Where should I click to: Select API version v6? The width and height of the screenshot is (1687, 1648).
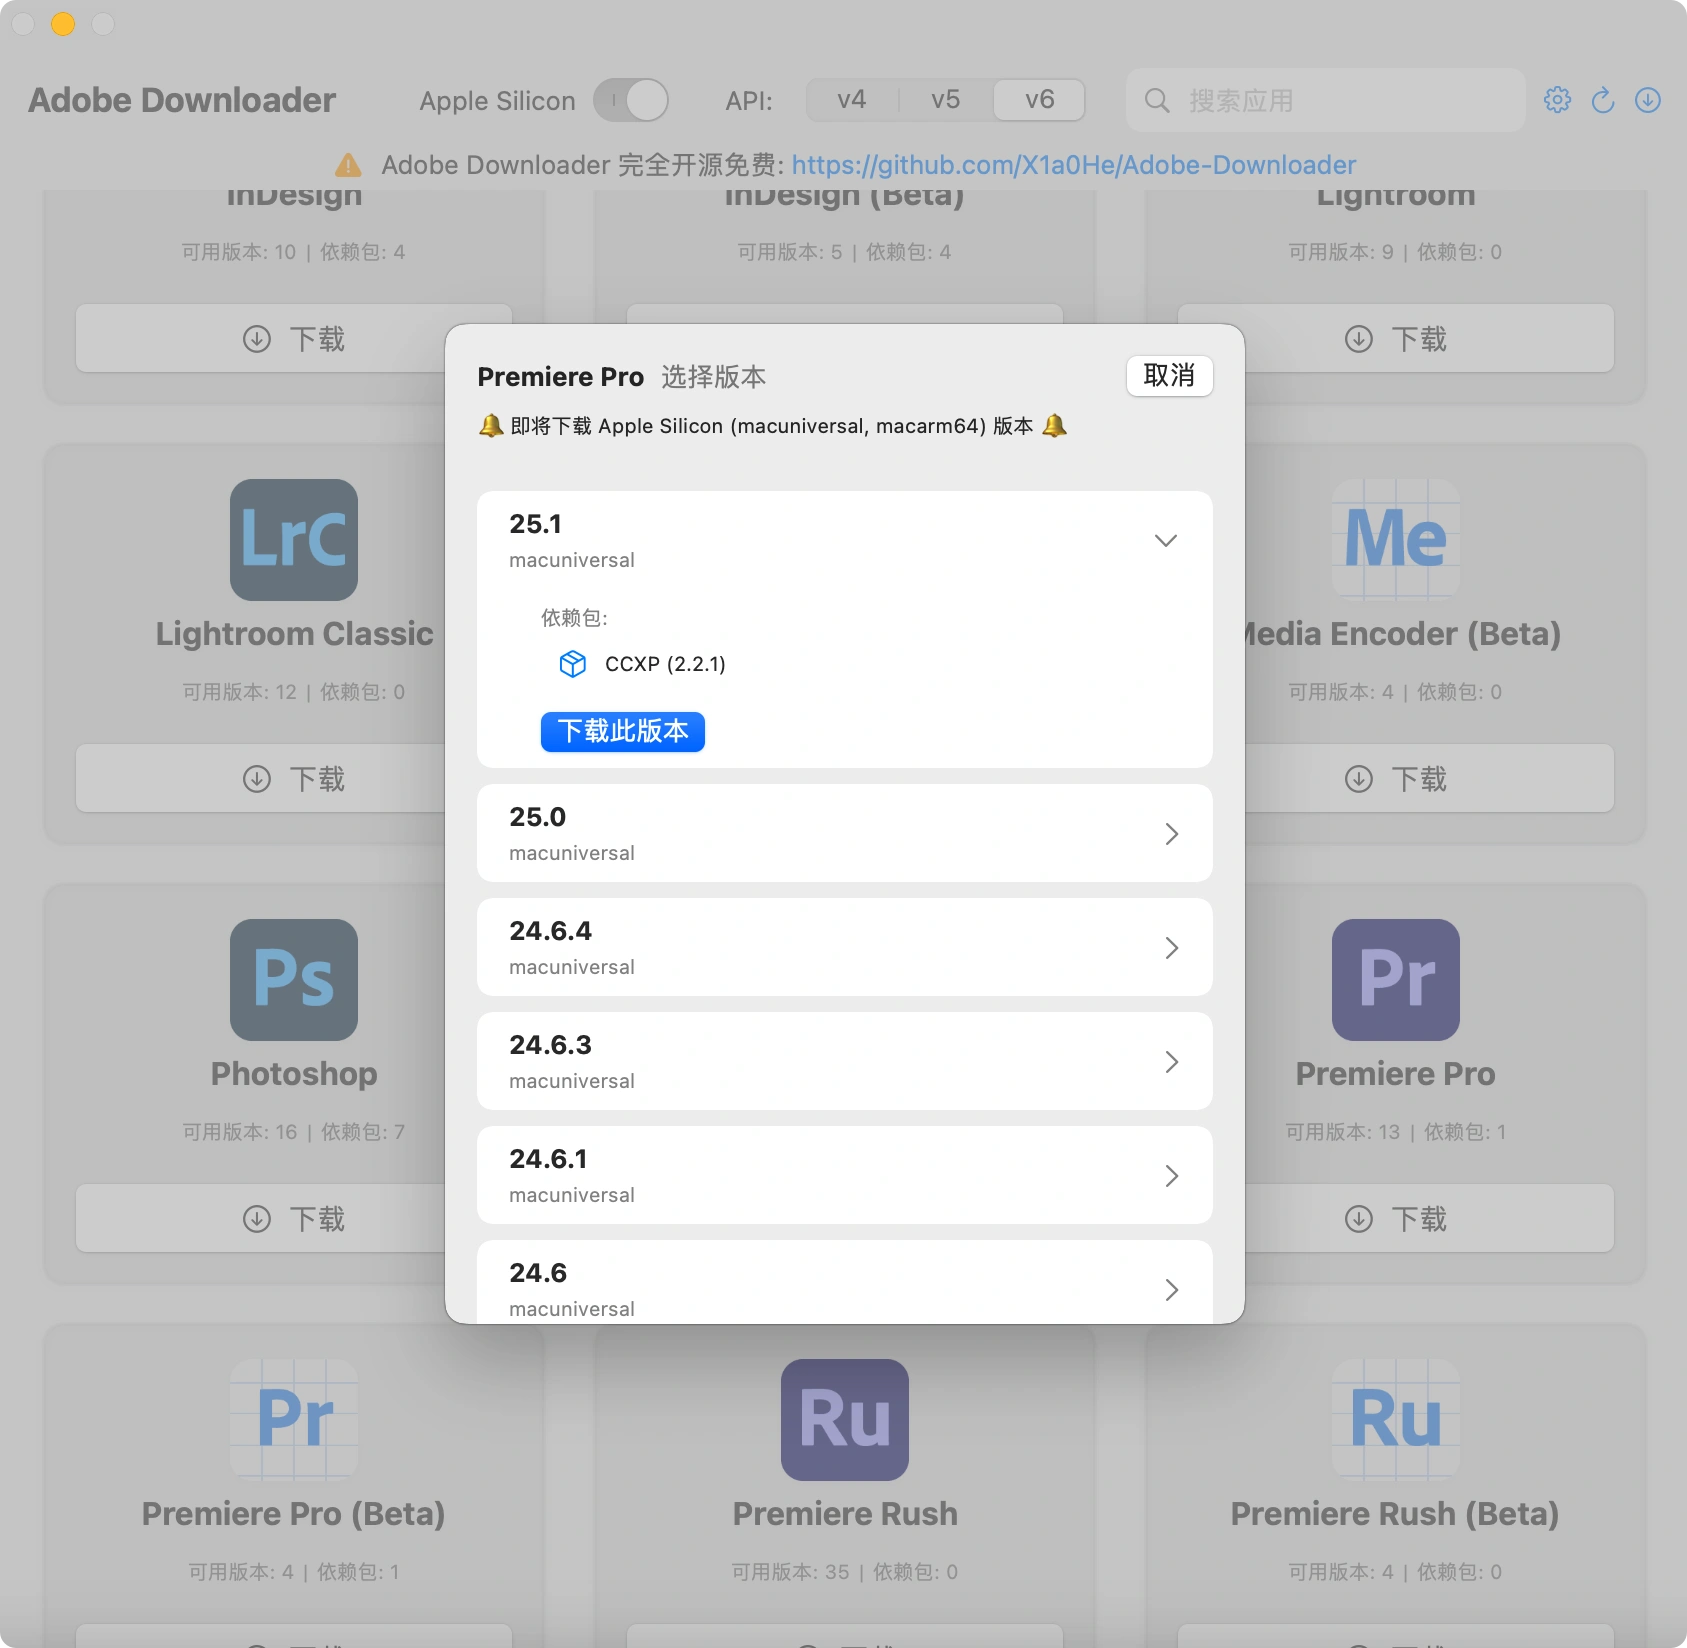(x=1039, y=100)
